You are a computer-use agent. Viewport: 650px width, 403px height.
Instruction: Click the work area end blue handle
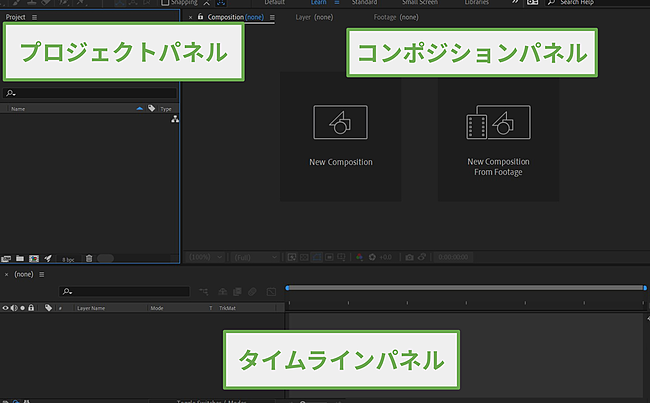coord(645,288)
